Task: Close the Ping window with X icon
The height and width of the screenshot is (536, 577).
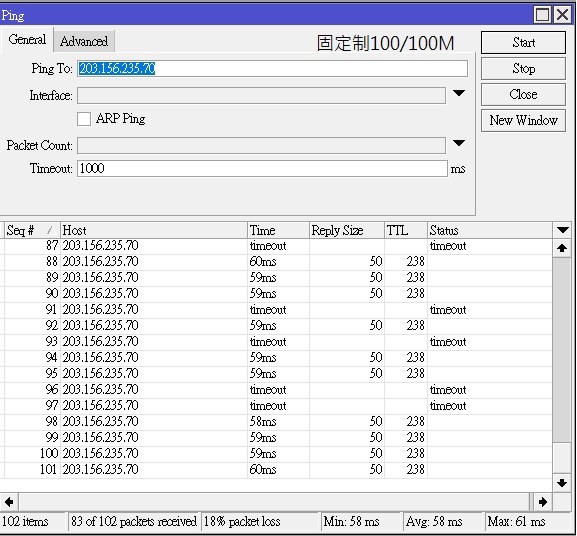Action: [563, 15]
